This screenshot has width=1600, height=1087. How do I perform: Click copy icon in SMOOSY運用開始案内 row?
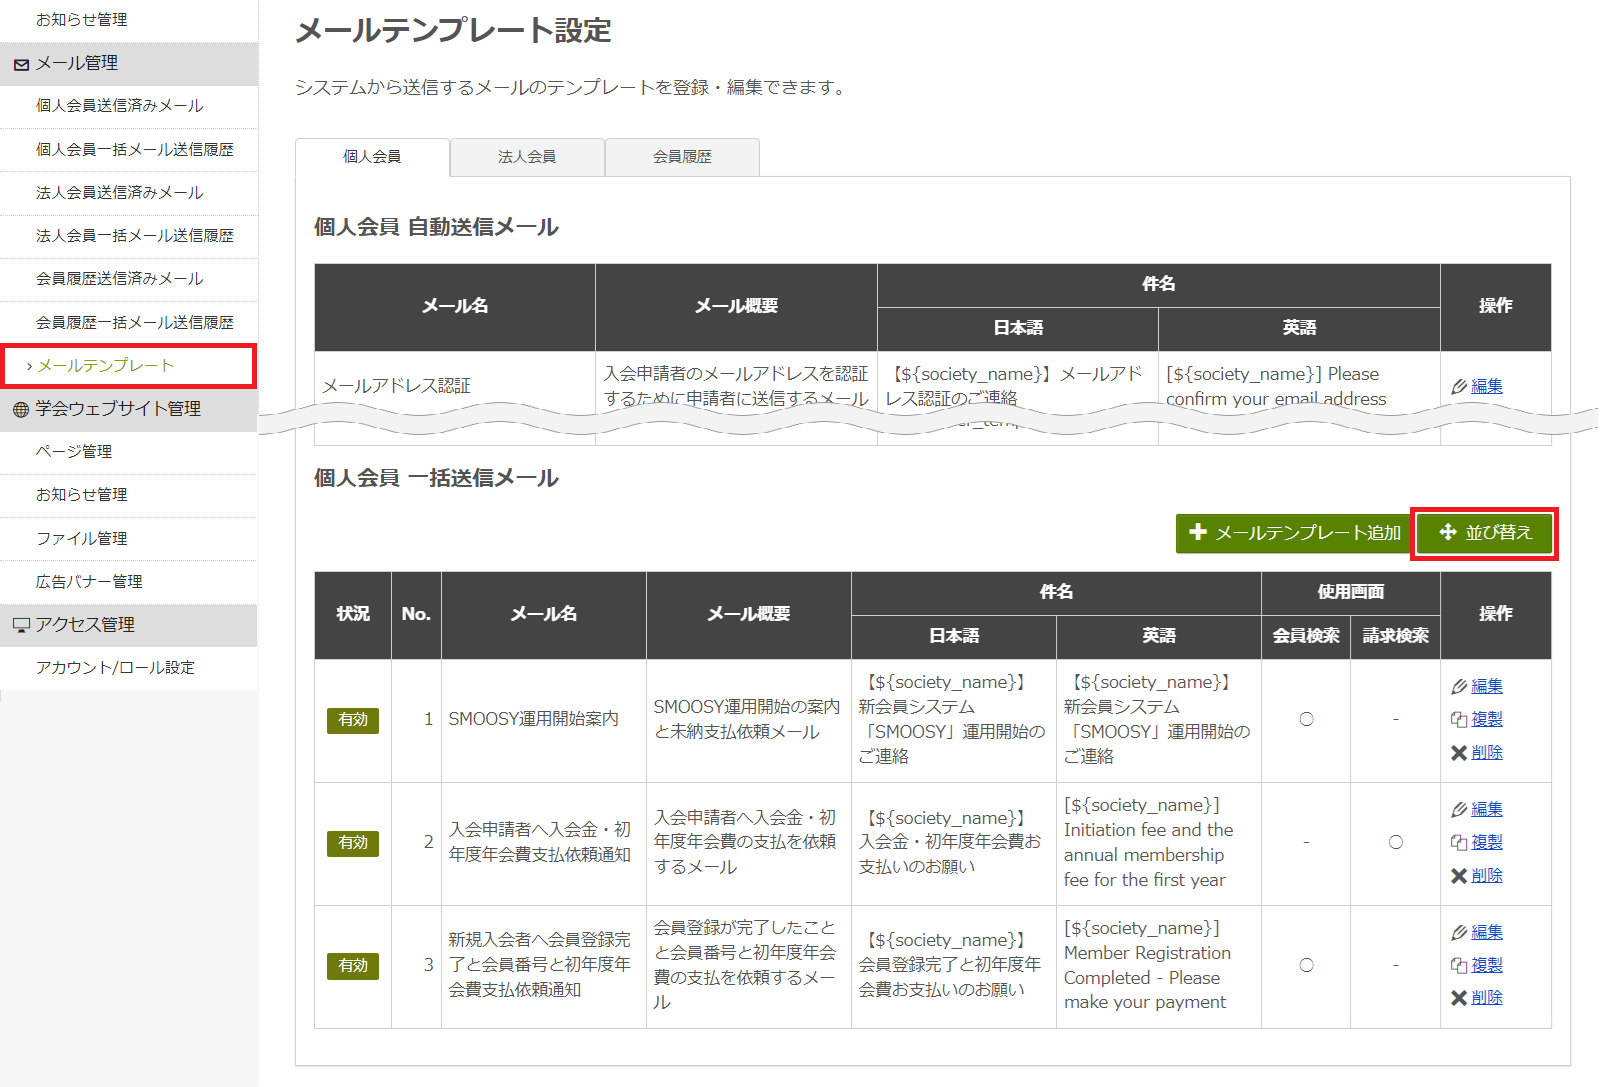coord(1459,719)
